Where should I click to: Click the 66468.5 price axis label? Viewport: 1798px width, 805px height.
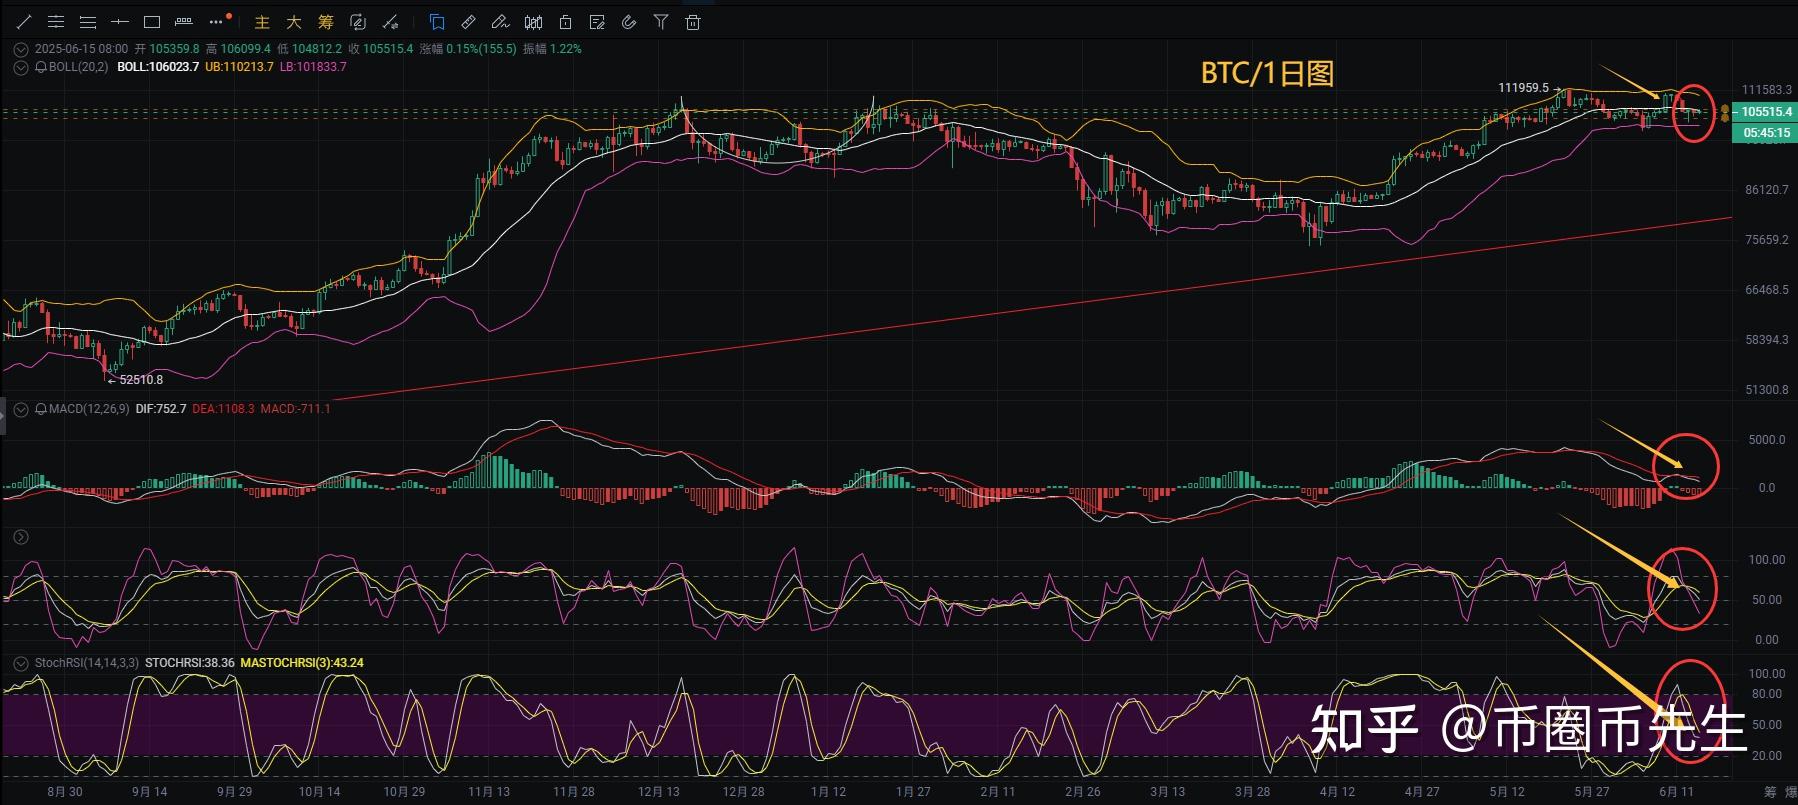tap(1766, 290)
